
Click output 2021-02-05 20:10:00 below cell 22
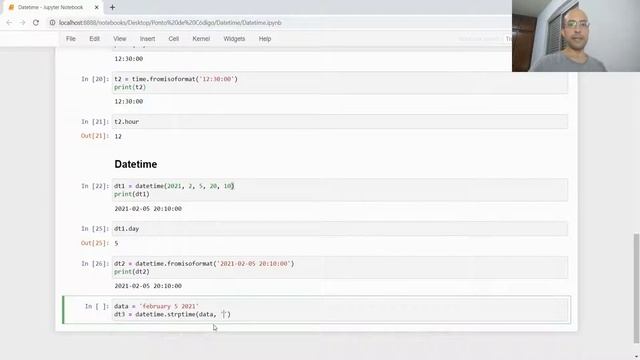148,209
